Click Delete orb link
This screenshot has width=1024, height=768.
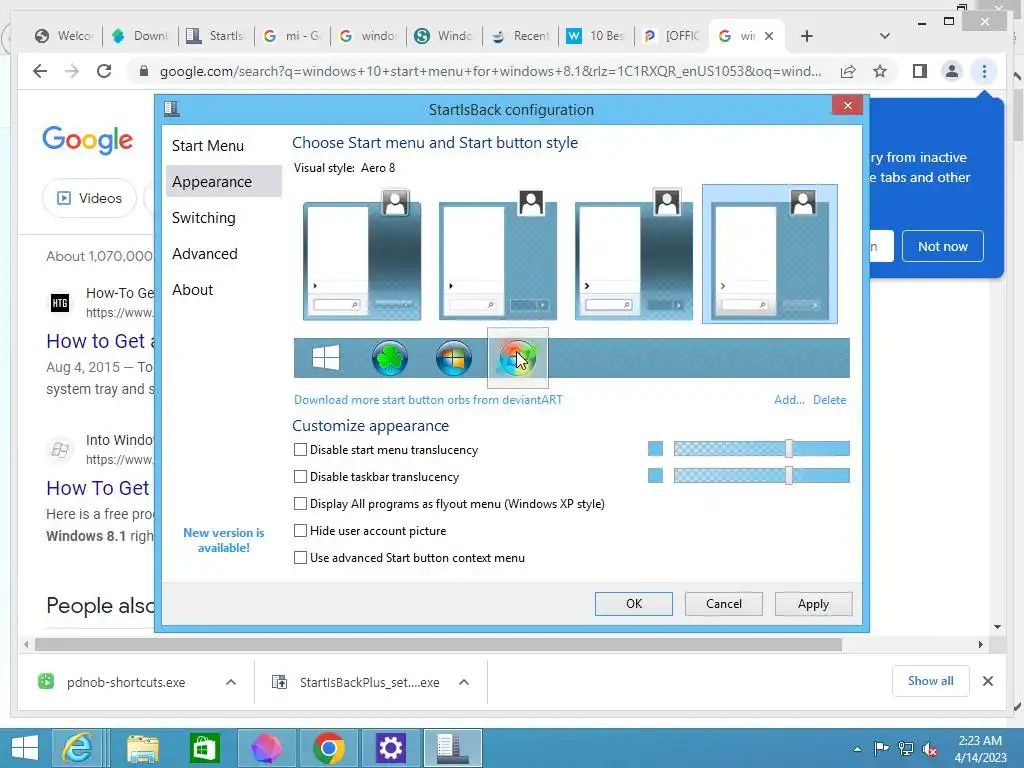[829, 400]
